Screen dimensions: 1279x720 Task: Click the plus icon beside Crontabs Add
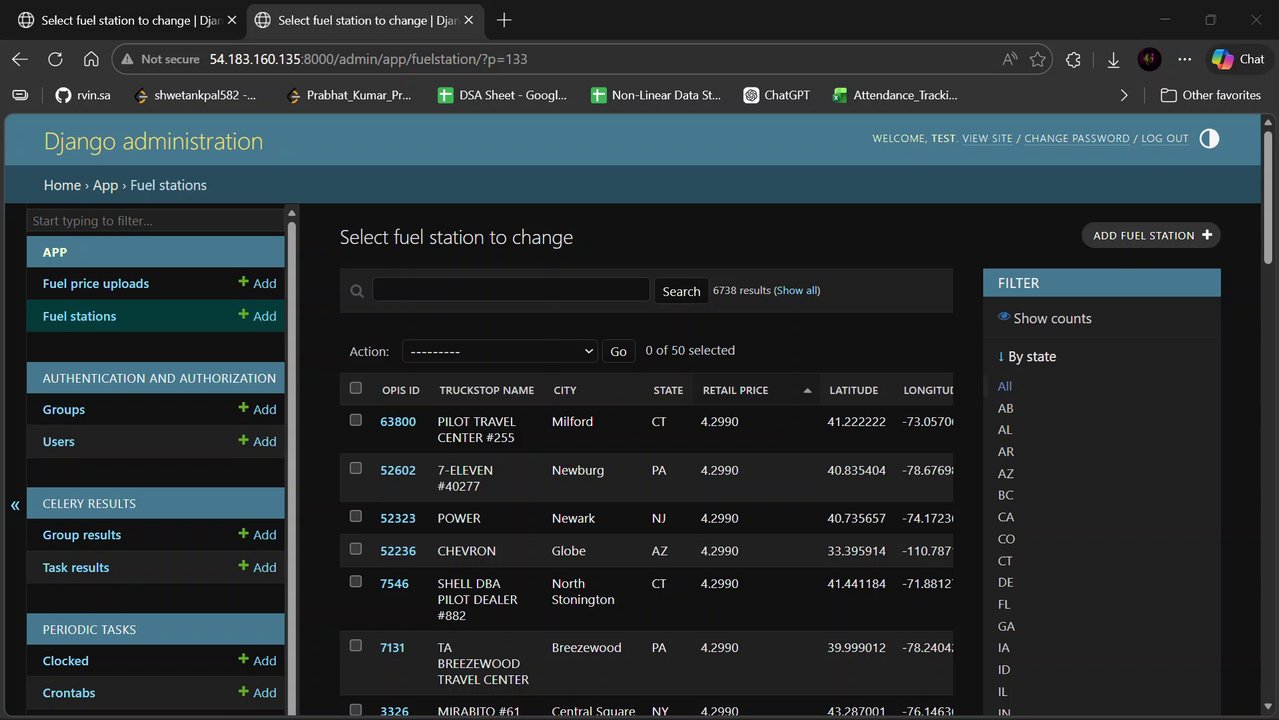coord(243,692)
